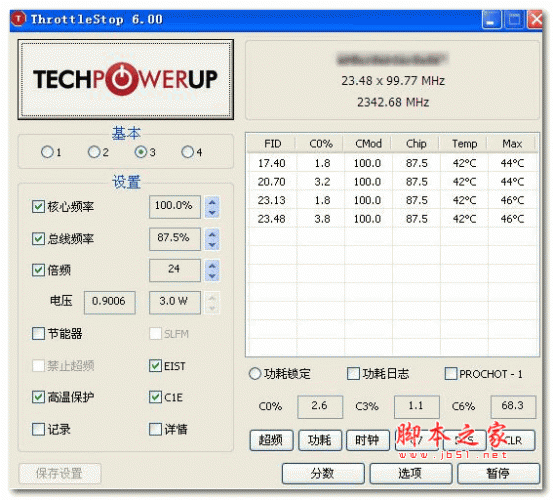Decrease multiplier 24 with down arrow
This screenshot has width=553, height=500.
pyautogui.click(x=212, y=276)
